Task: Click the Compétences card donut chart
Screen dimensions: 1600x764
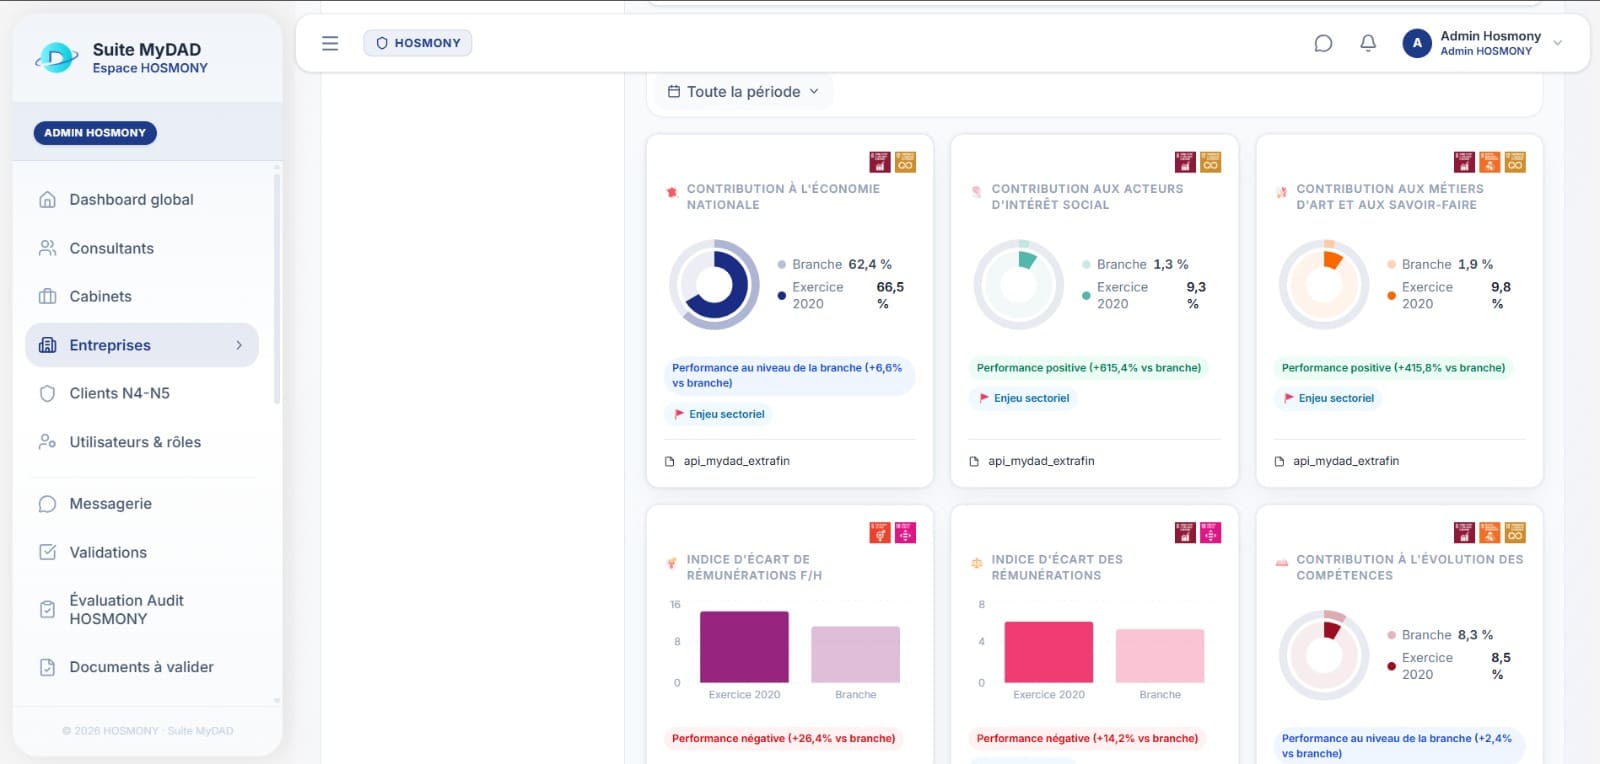Action: point(1324,655)
